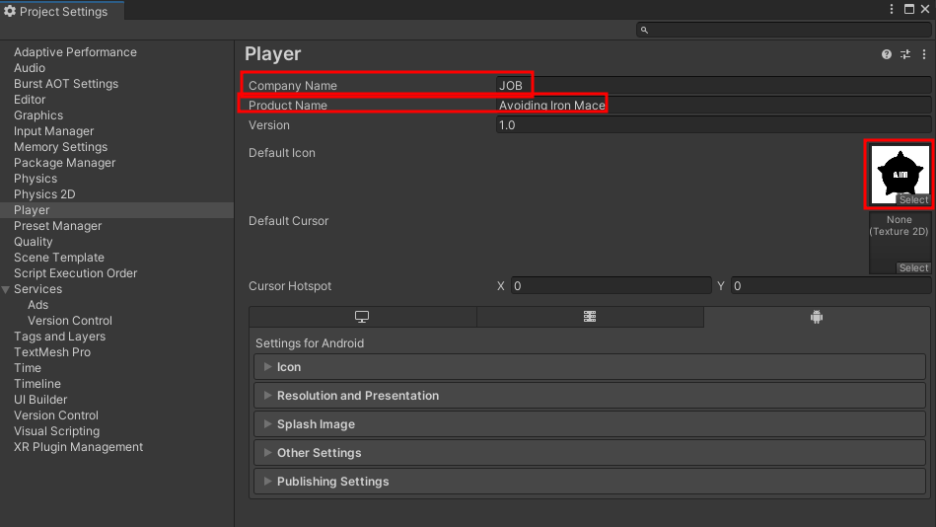
Task: Maximize the Project Settings window
Action: tap(909, 9)
